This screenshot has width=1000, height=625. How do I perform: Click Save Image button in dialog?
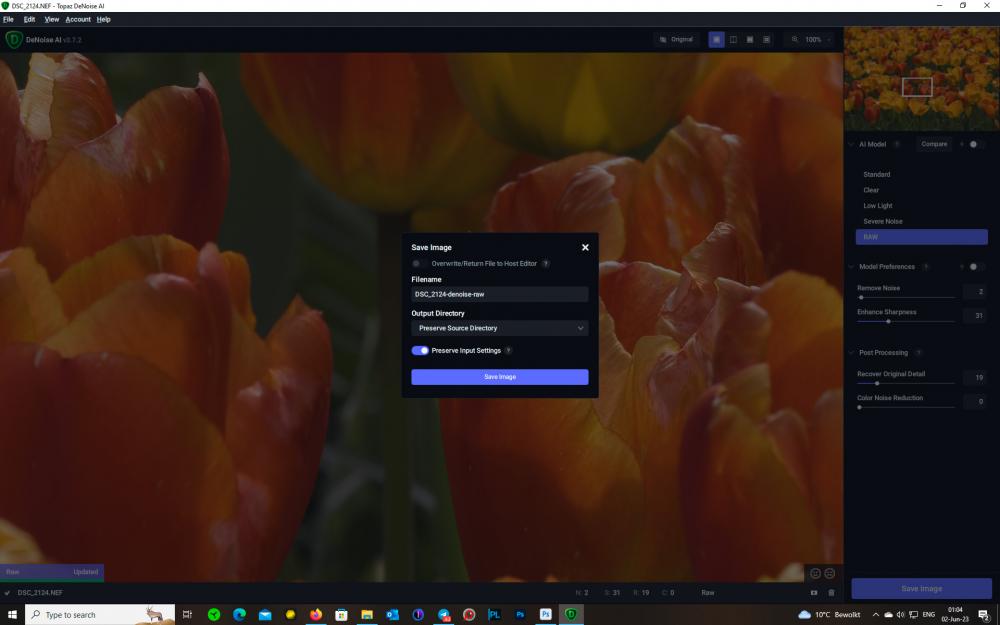pos(499,377)
